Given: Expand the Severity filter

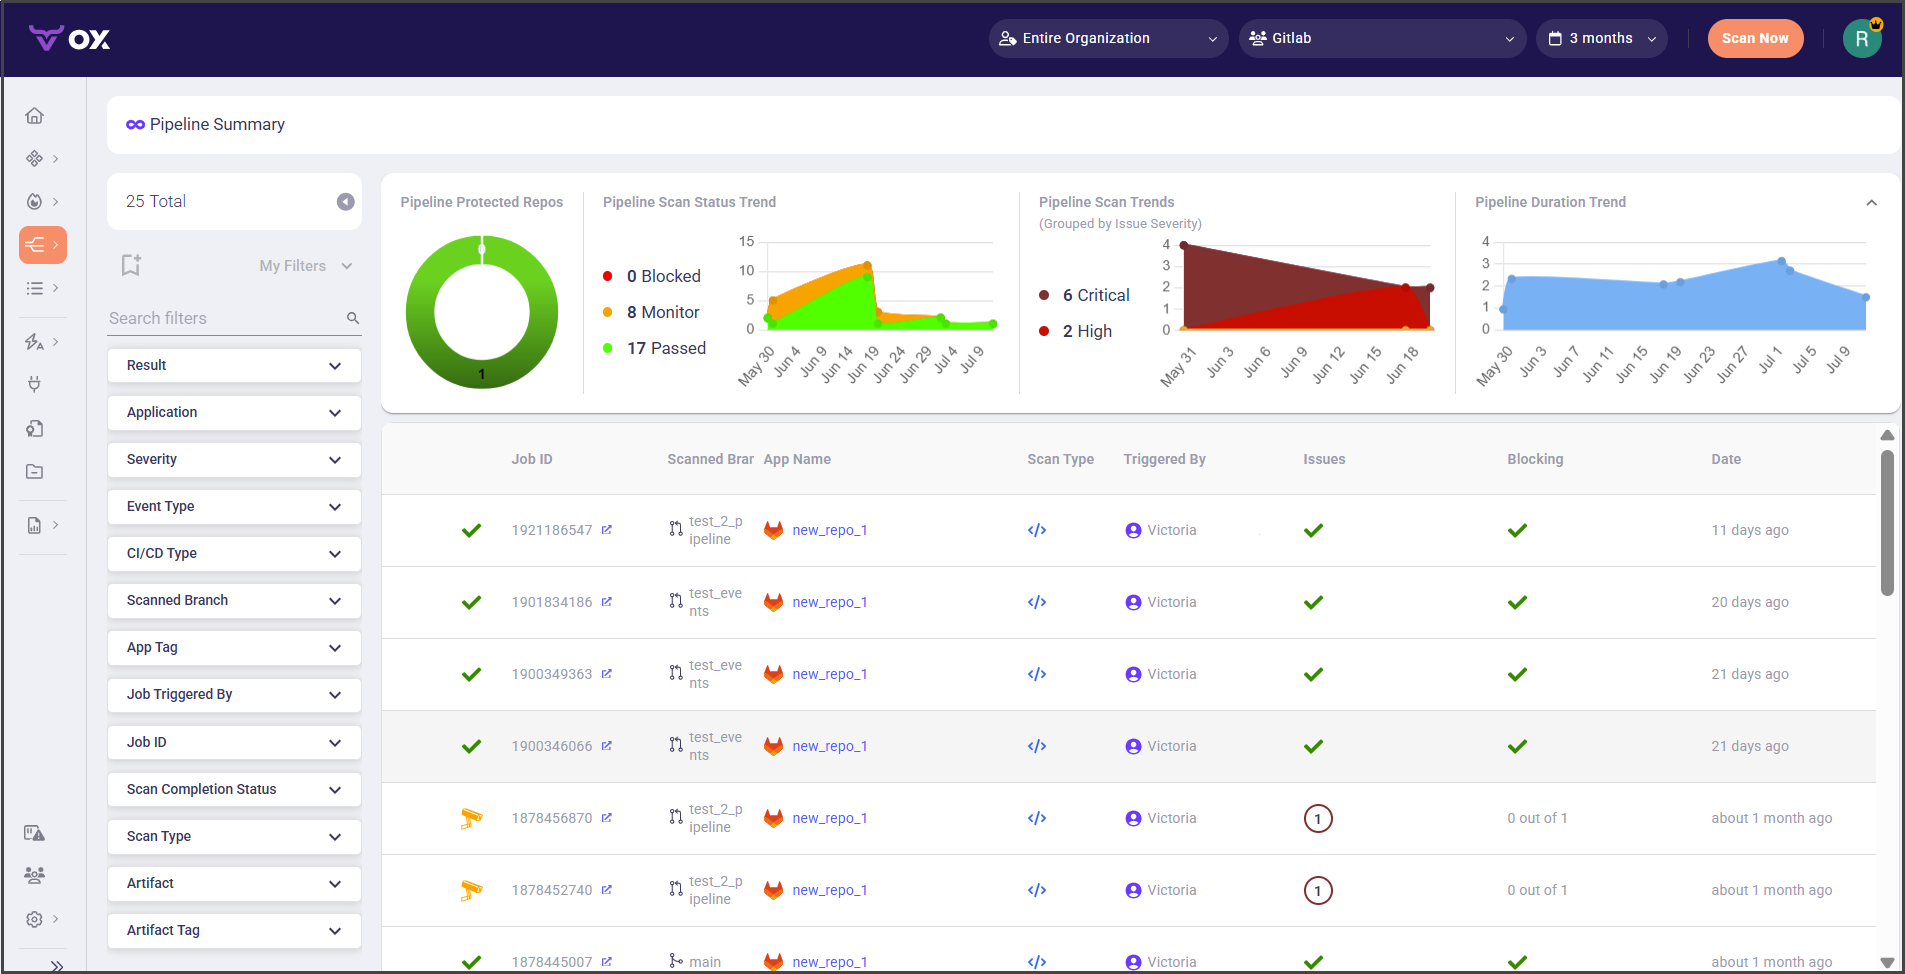Looking at the screenshot, I should coord(234,459).
